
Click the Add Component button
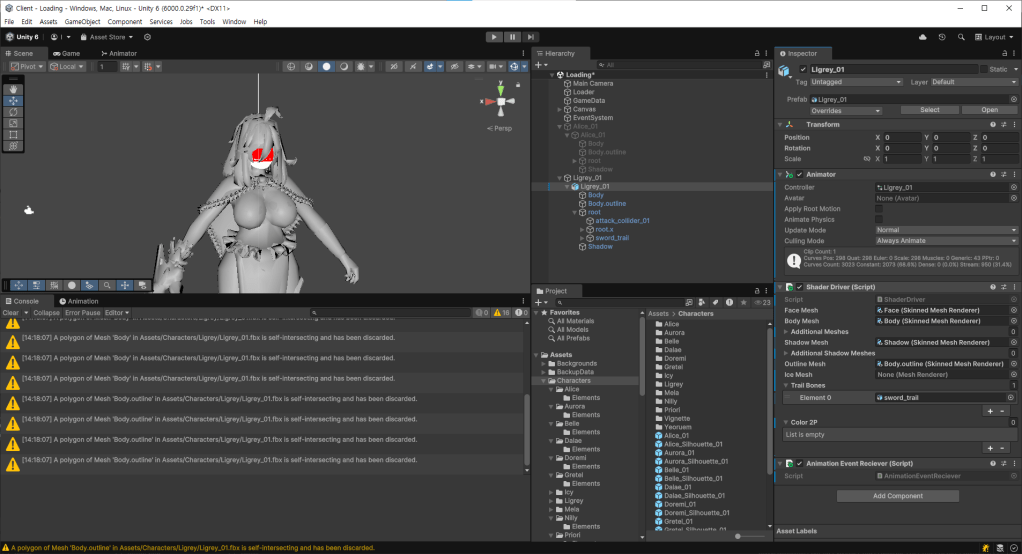(x=898, y=496)
